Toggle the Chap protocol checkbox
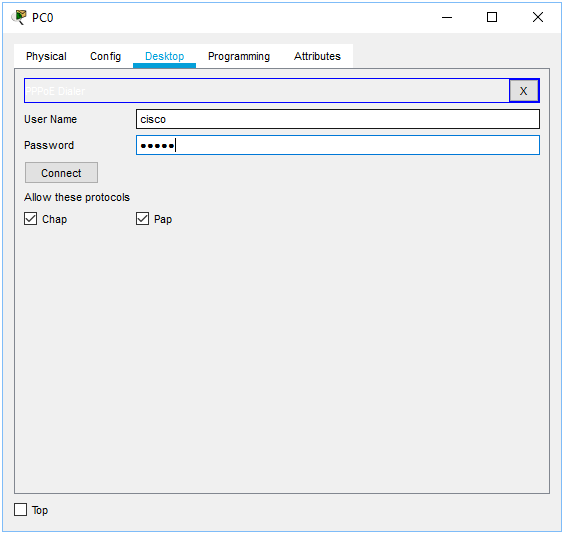Image resolution: width=567 pixels, height=536 pixels. (x=31, y=219)
